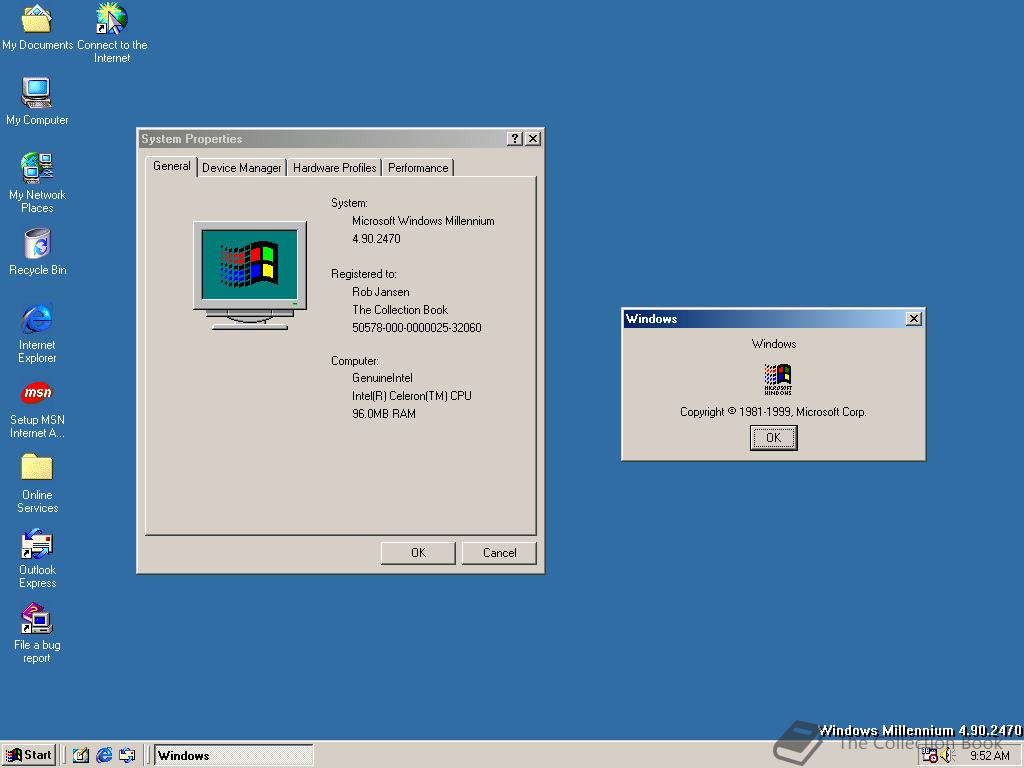Image resolution: width=1024 pixels, height=768 pixels.
Task: Open the Performance tab
Action: pos(418,168)
